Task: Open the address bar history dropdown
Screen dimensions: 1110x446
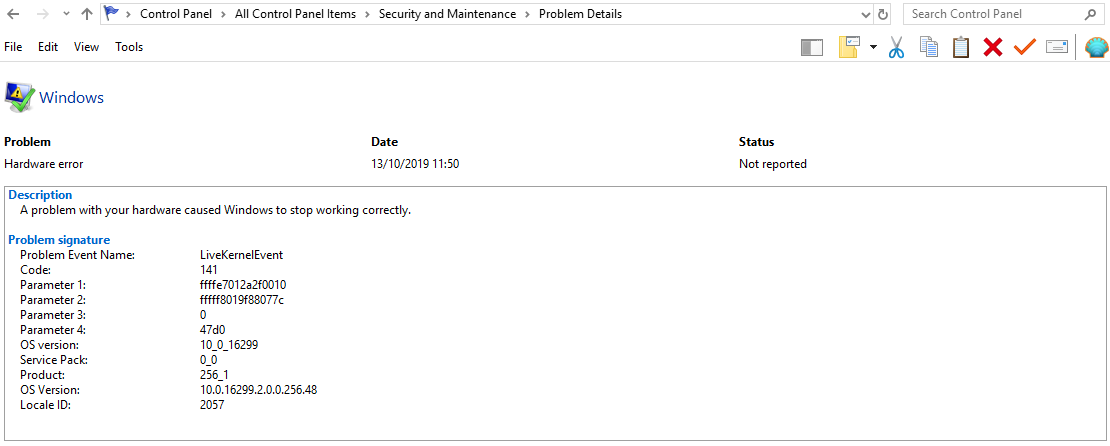Action: click(866, 14)
